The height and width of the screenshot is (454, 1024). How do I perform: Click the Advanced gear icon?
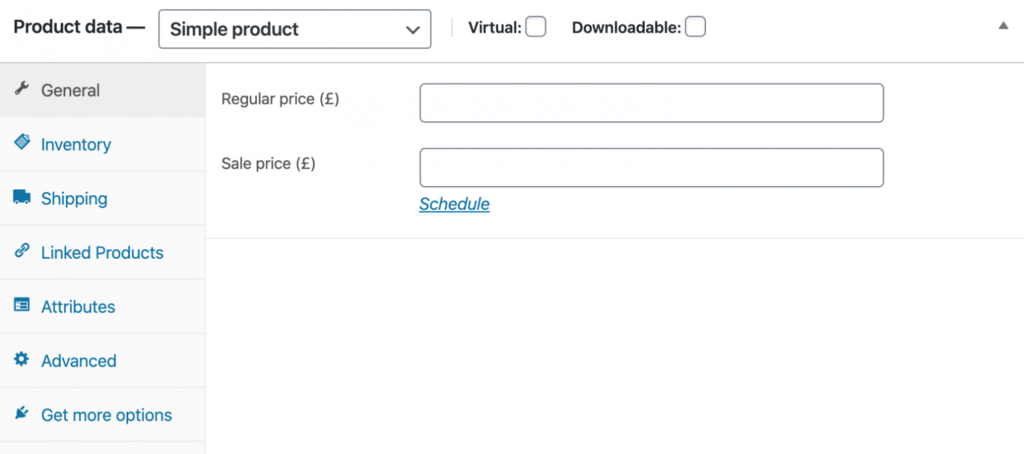coord(22,359)
